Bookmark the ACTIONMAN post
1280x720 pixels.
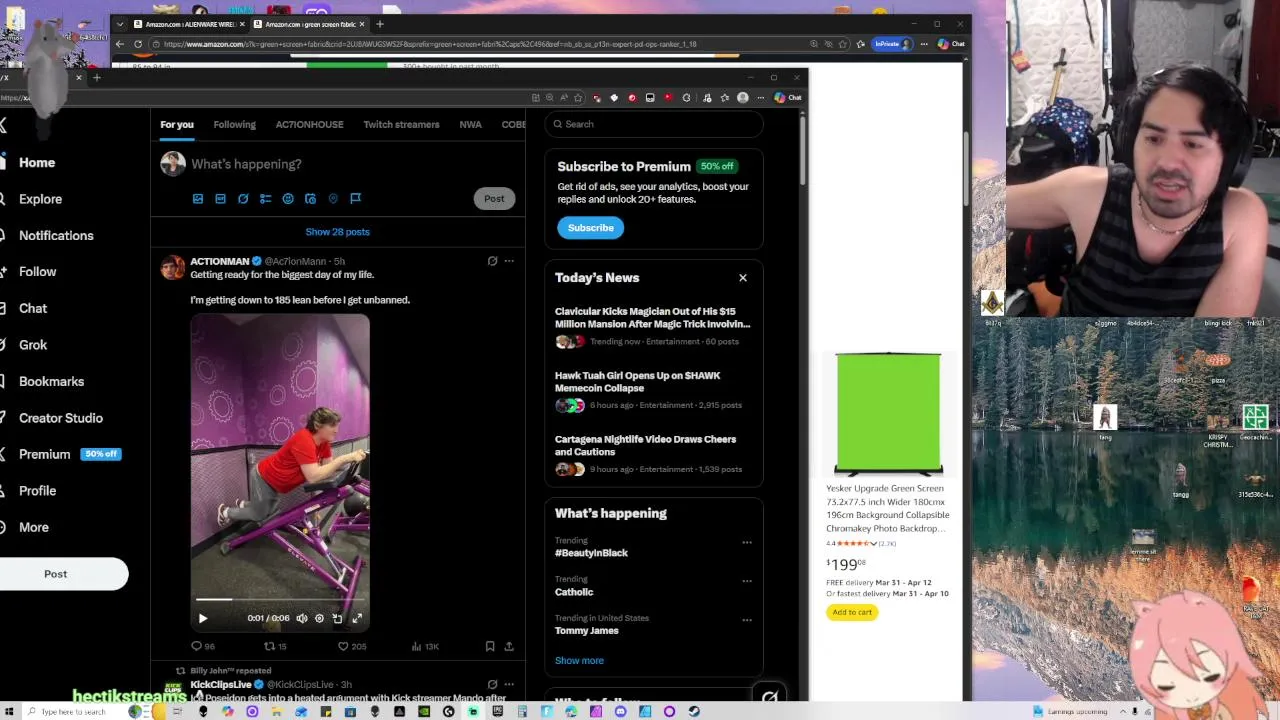(490, 646)
